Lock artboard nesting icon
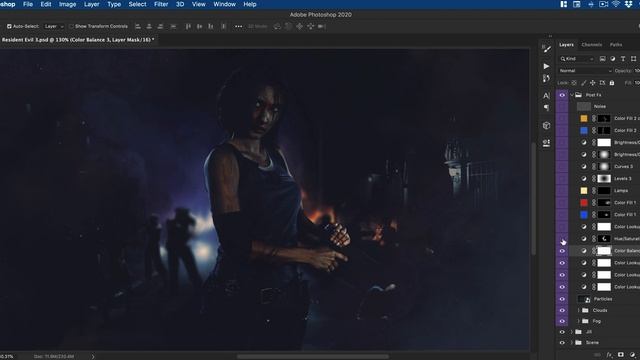 click(602, 83)
